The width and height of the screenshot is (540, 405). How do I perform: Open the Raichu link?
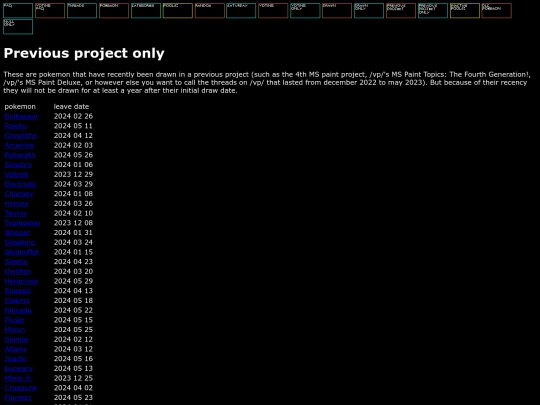point(16,126)
